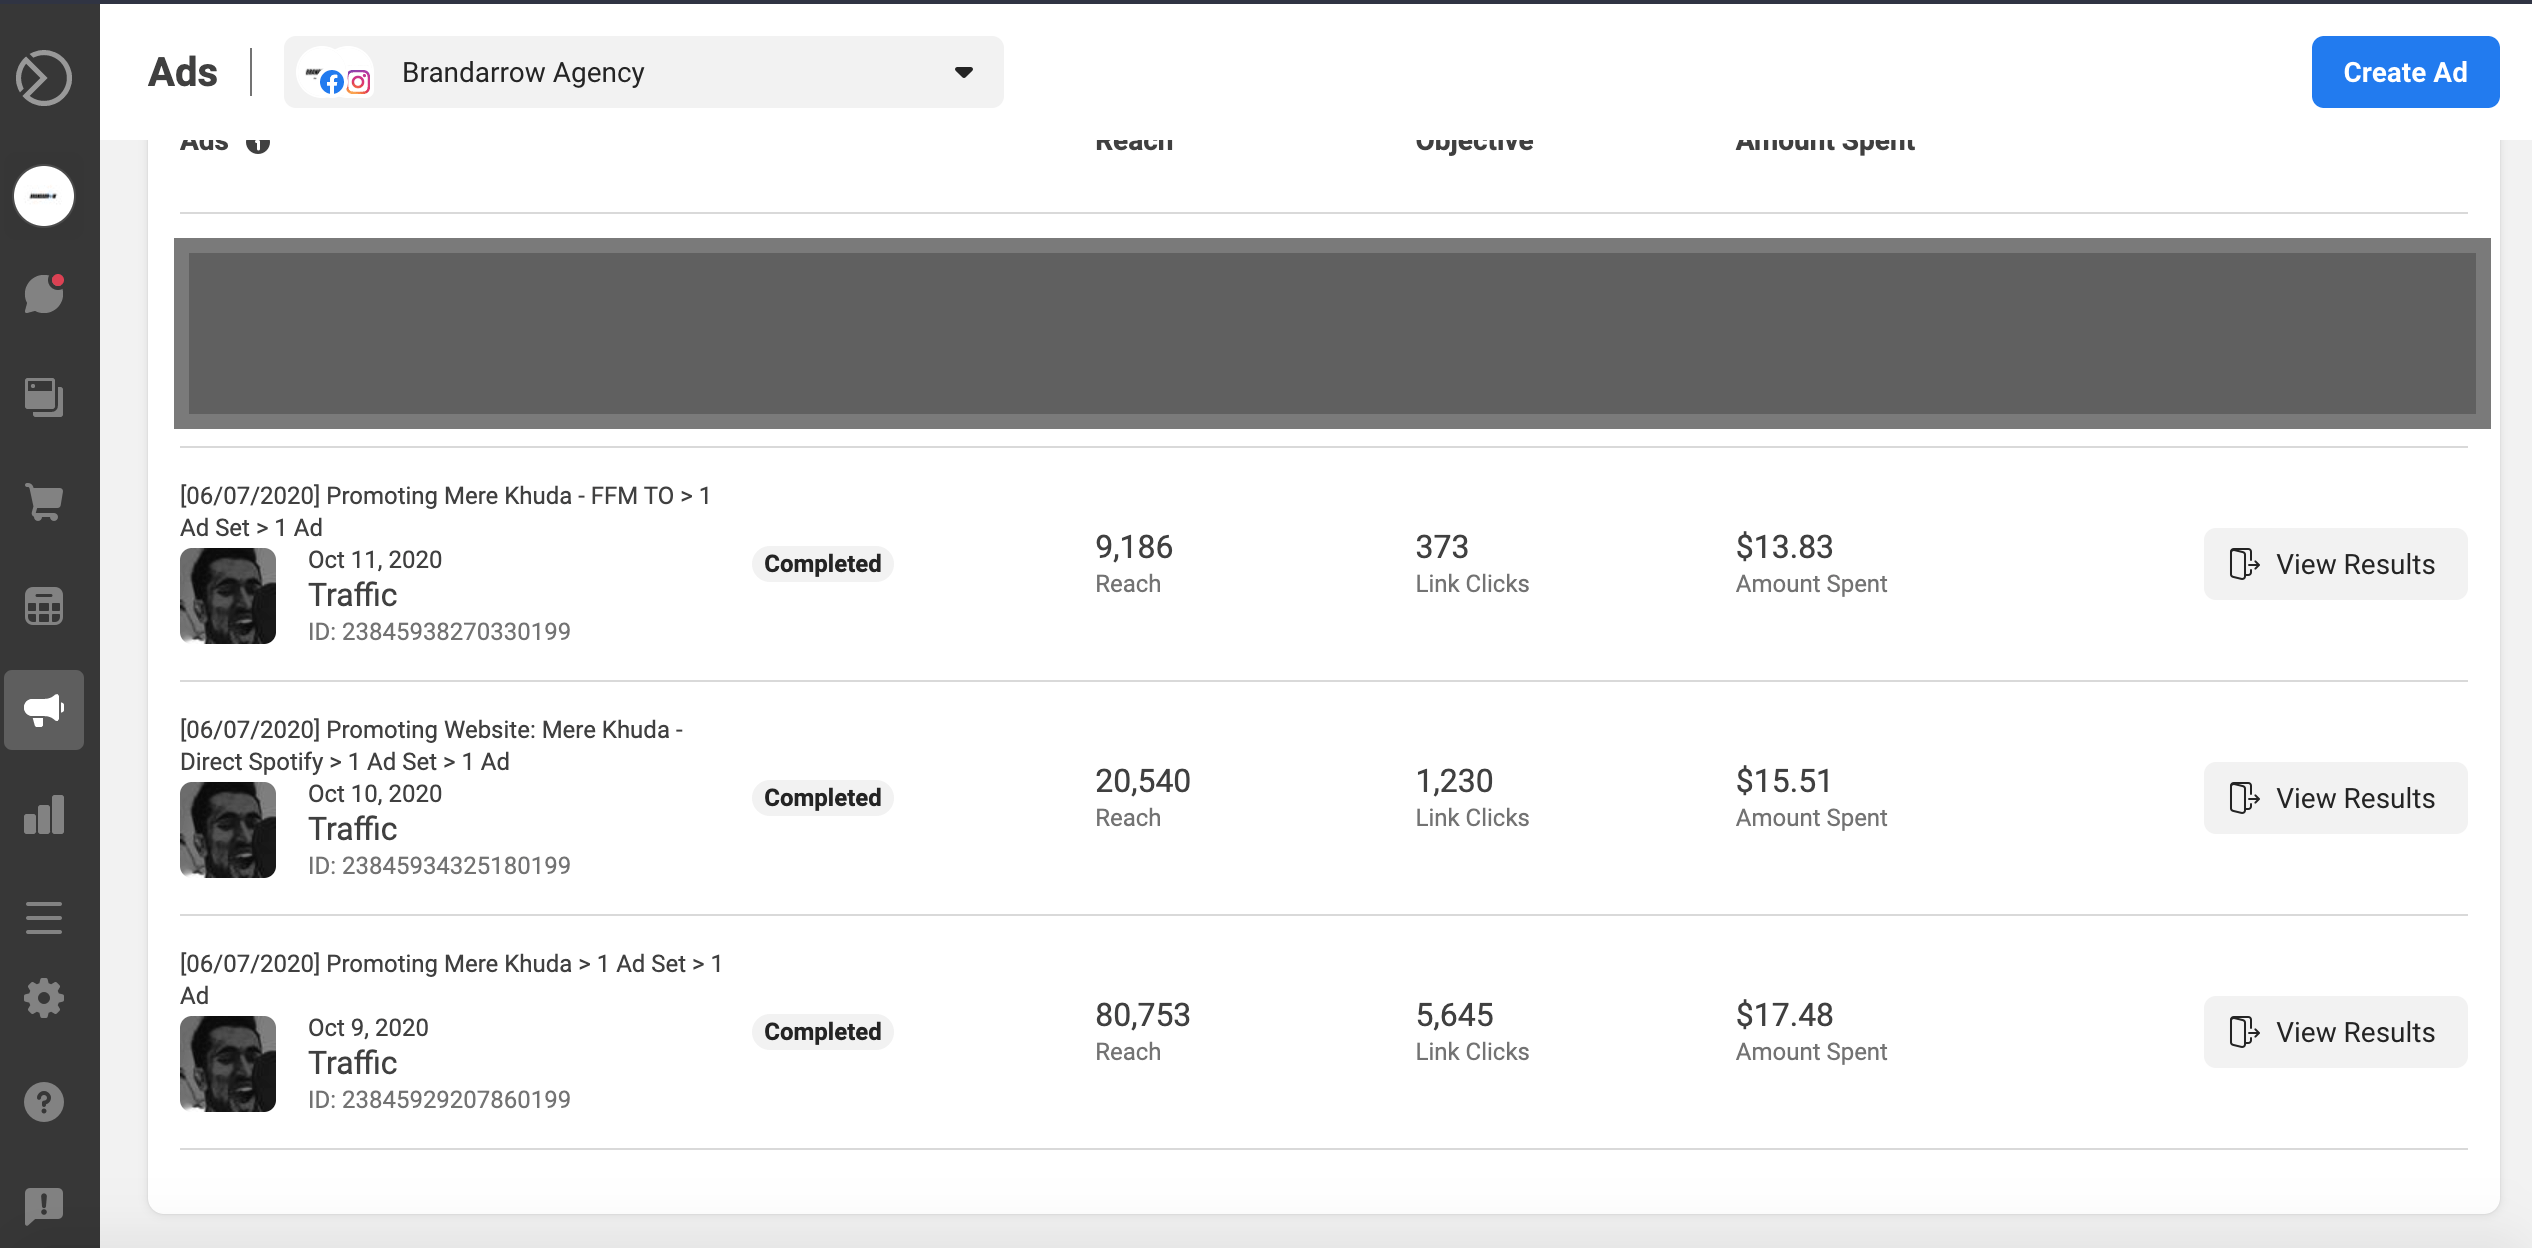Open the More Tools hamburger icon
Screen dimensions: 2532x1248
coord(44,918)
